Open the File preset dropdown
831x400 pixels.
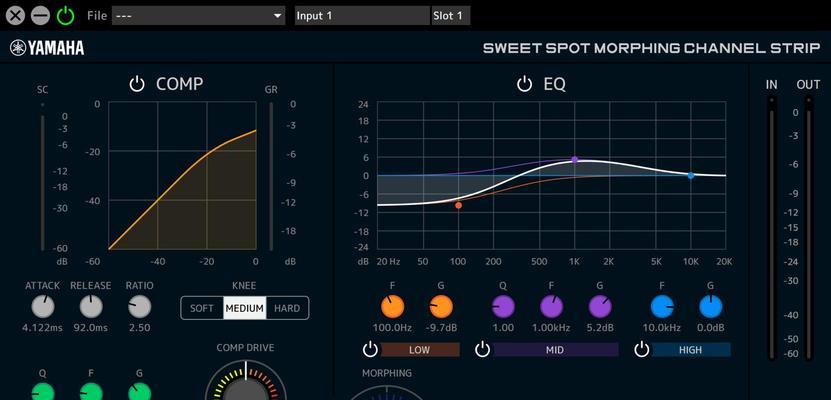[x=199, y=16]
